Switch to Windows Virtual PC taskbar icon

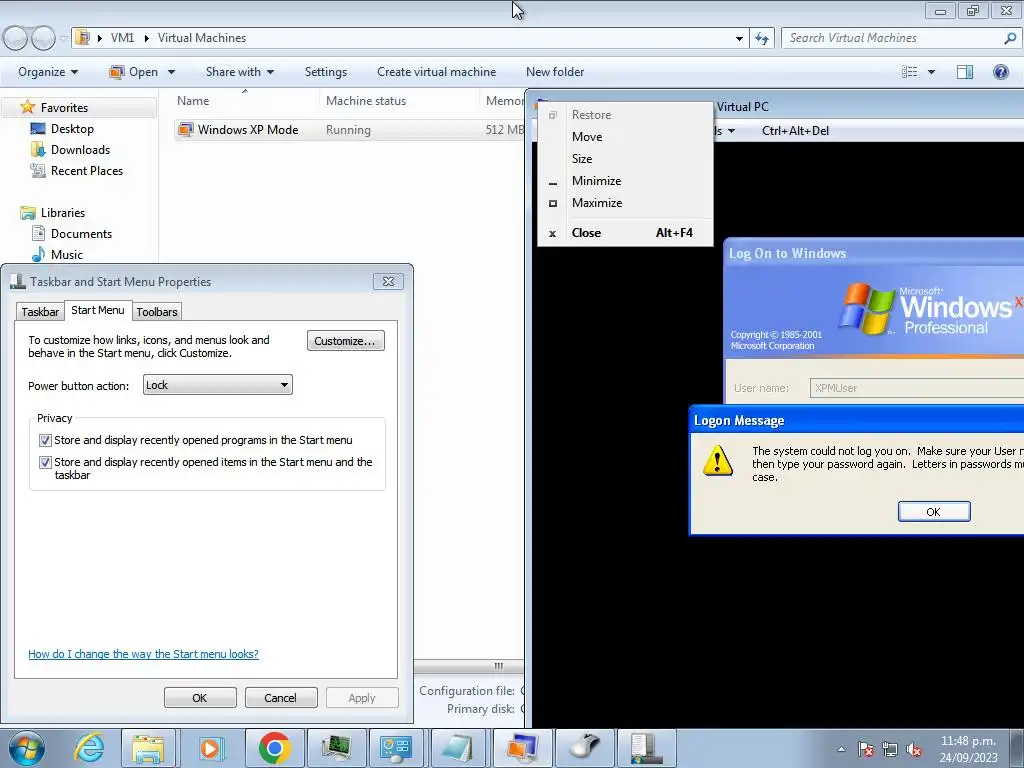click(520, 748)
